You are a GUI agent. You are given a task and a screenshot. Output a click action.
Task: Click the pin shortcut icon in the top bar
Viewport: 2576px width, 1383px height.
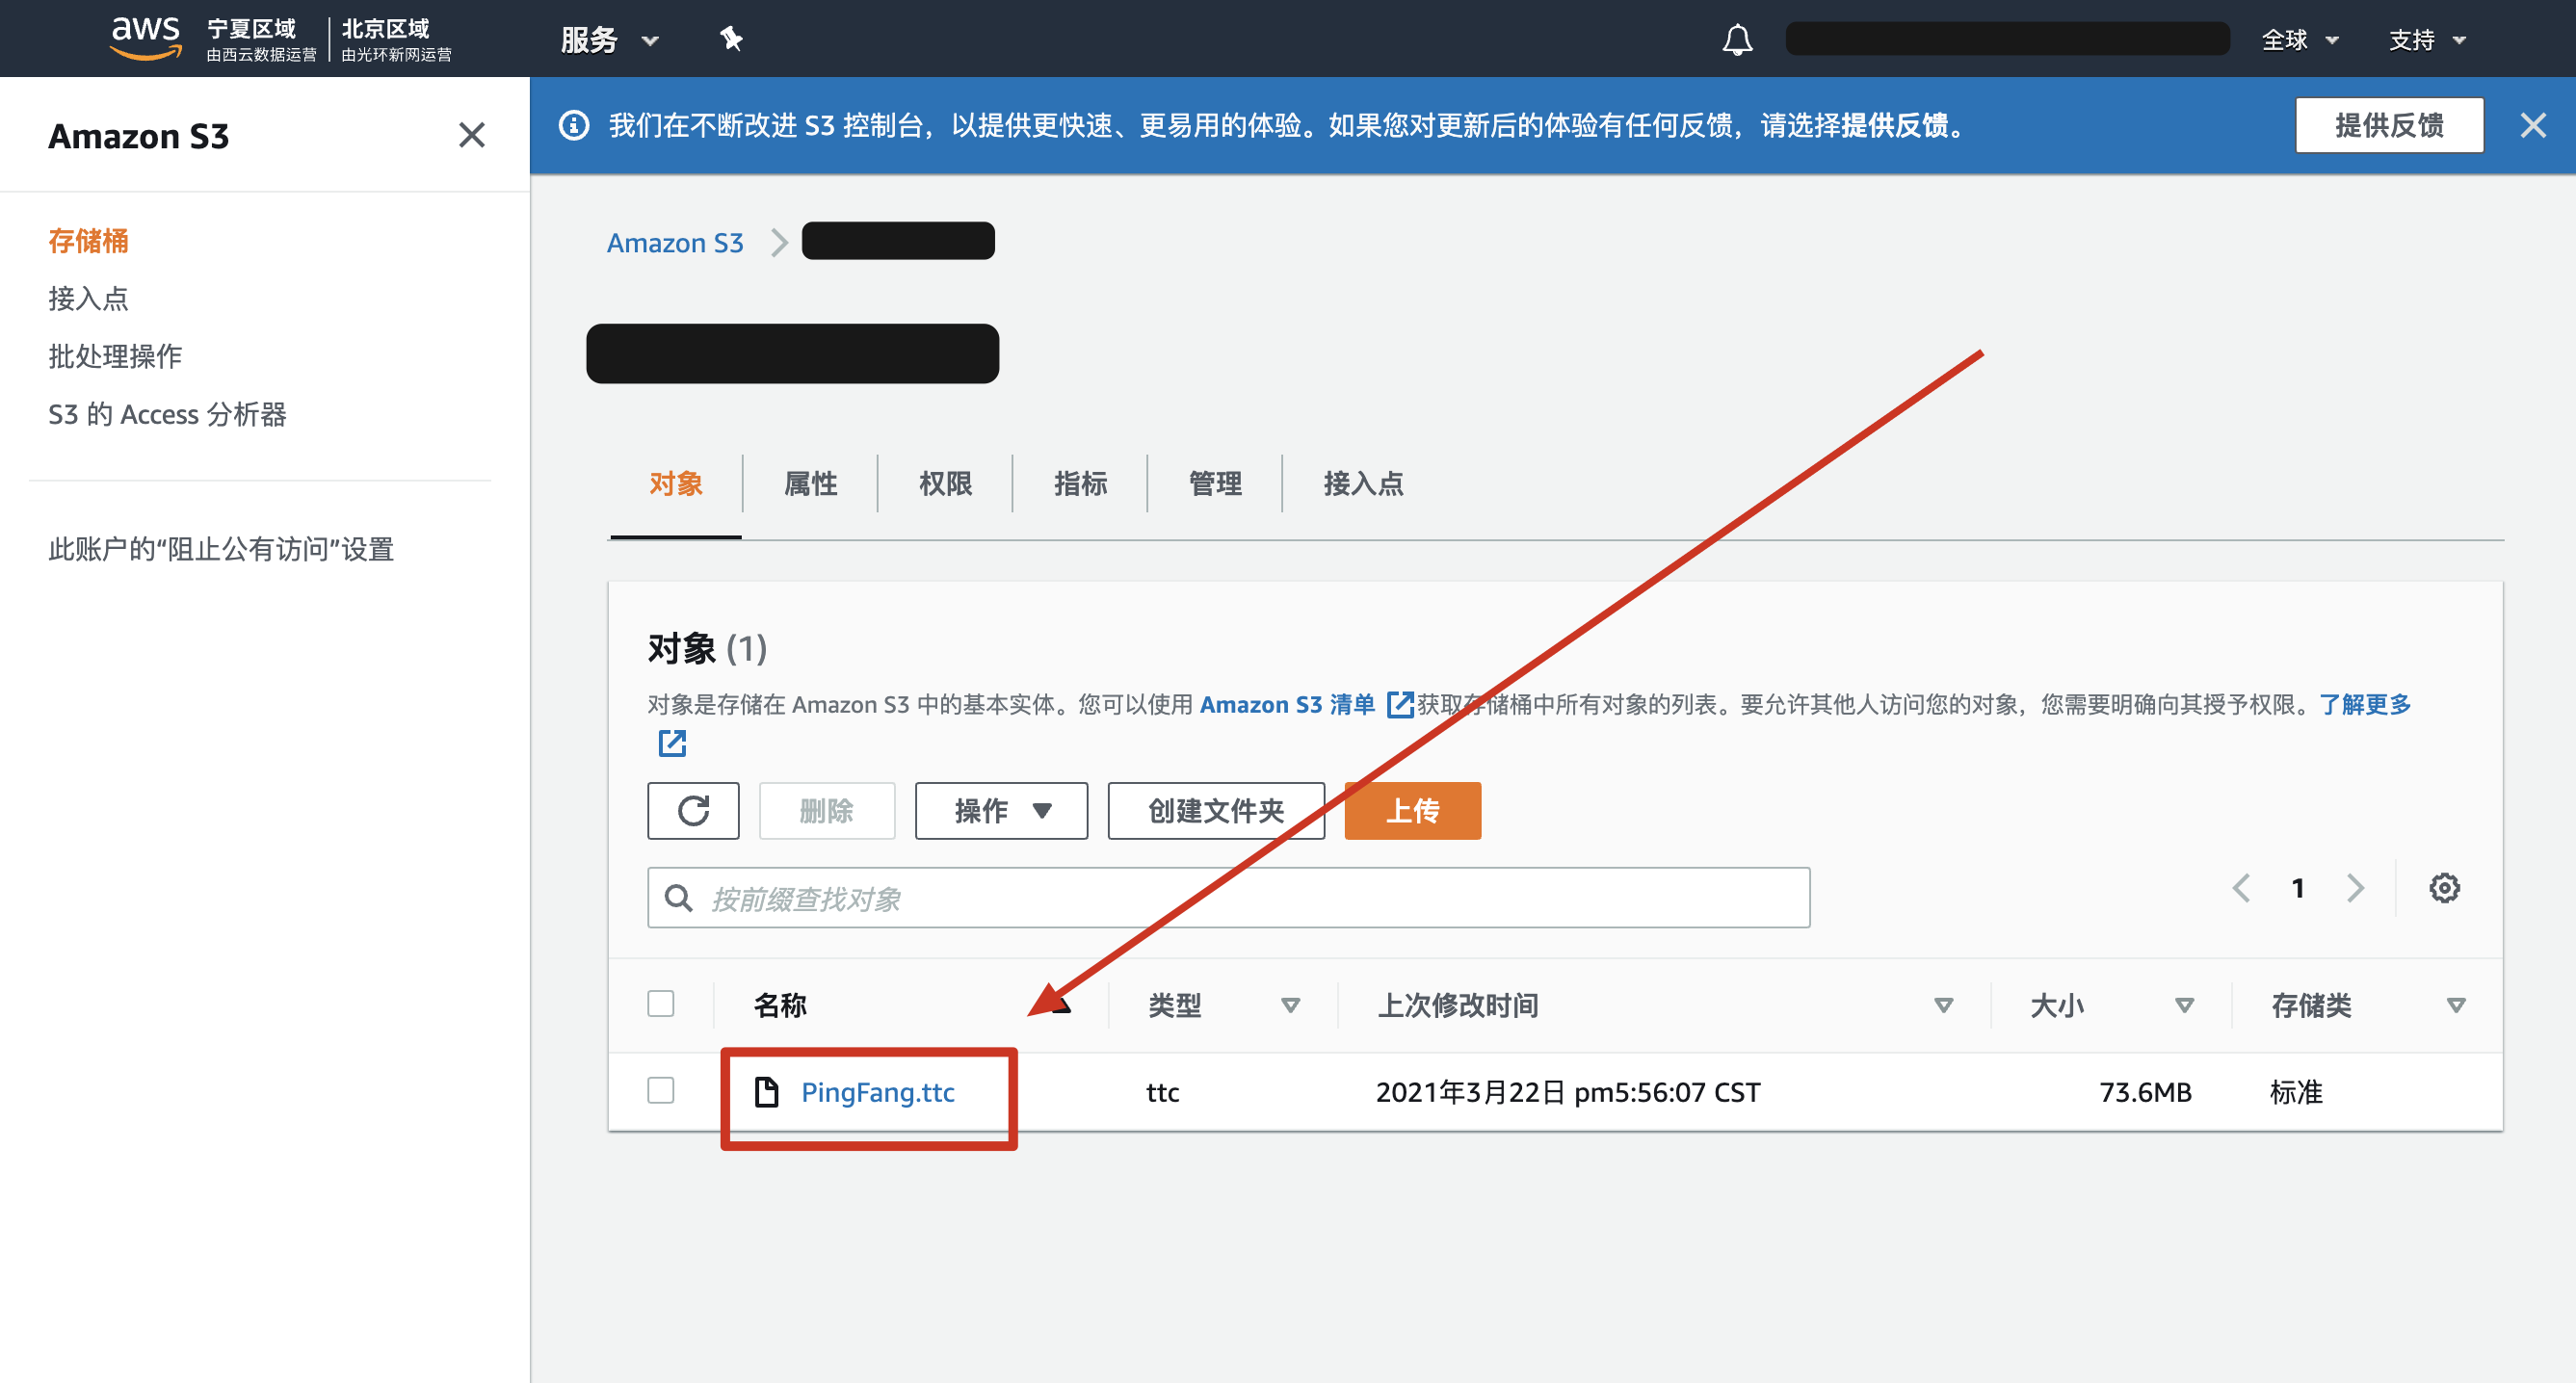click(731, 40)
